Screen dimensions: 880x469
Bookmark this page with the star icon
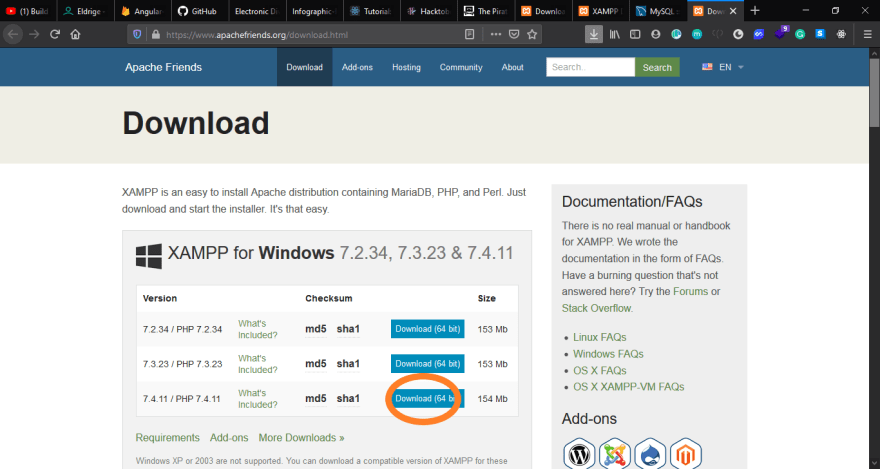point(532,34)
